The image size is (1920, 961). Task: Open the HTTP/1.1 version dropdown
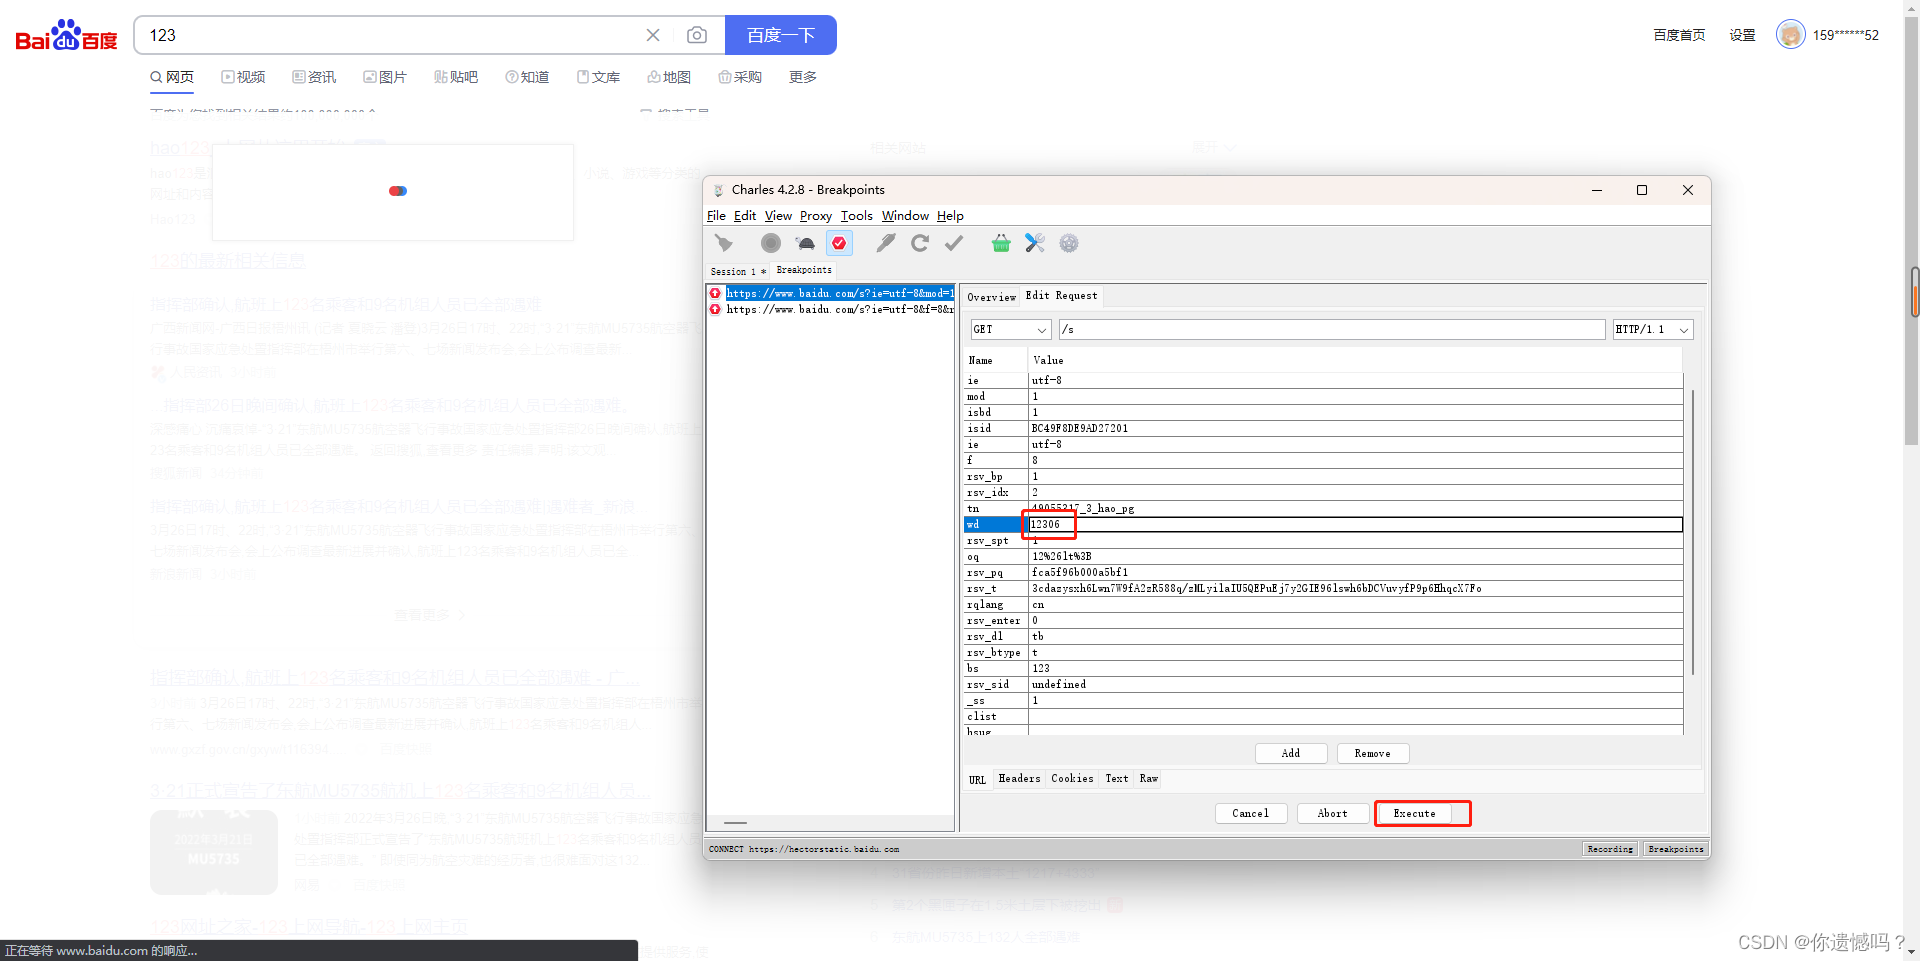click(1653, 329)
